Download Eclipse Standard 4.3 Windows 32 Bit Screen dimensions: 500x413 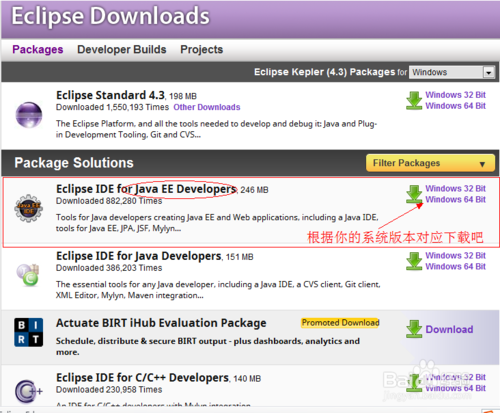455,95
